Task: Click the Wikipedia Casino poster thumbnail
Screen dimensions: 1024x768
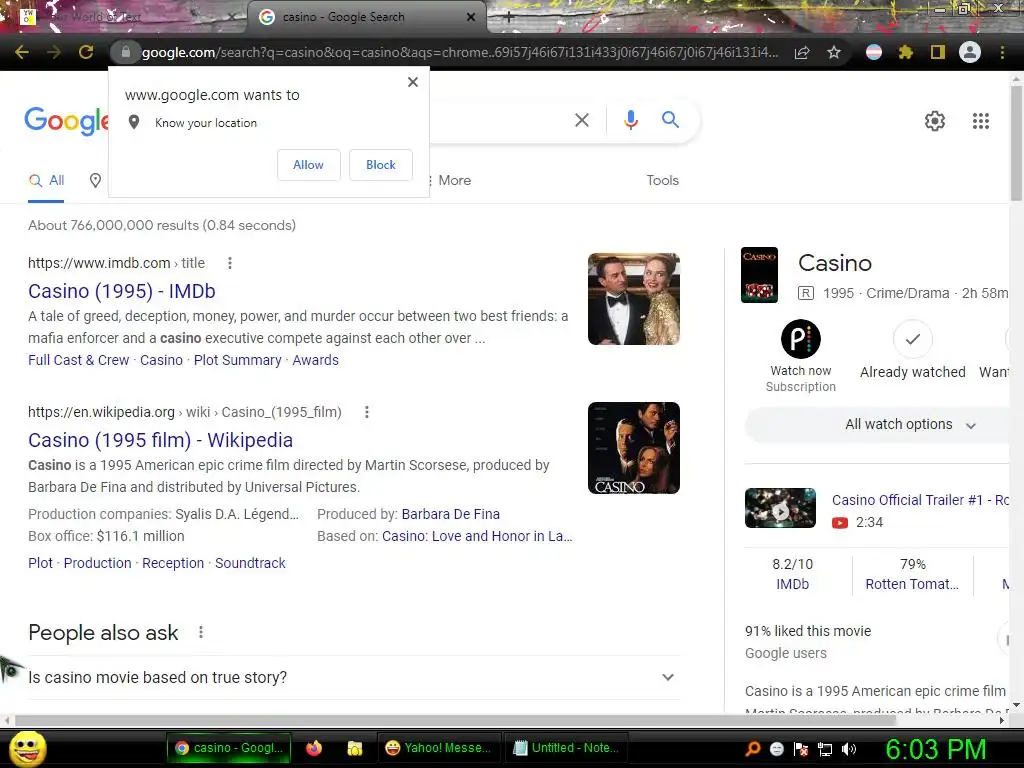Action: coord(633,448)
